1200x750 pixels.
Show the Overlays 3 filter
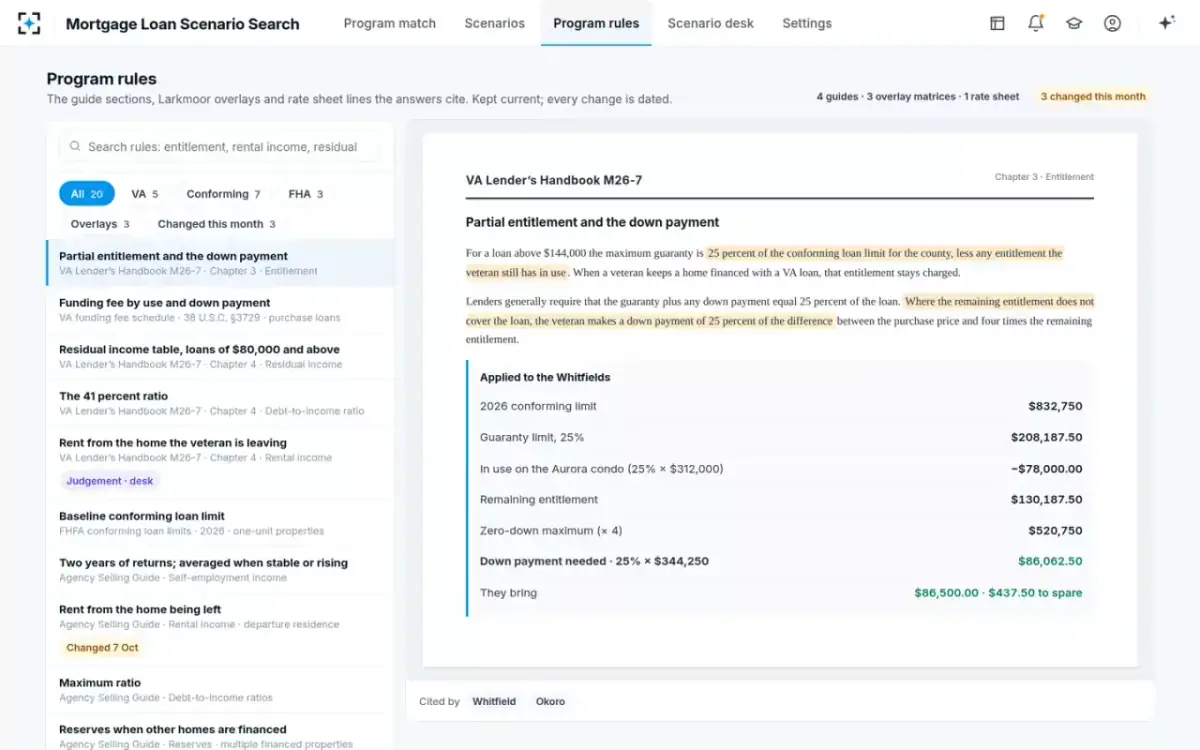click(x=100, y=224)
